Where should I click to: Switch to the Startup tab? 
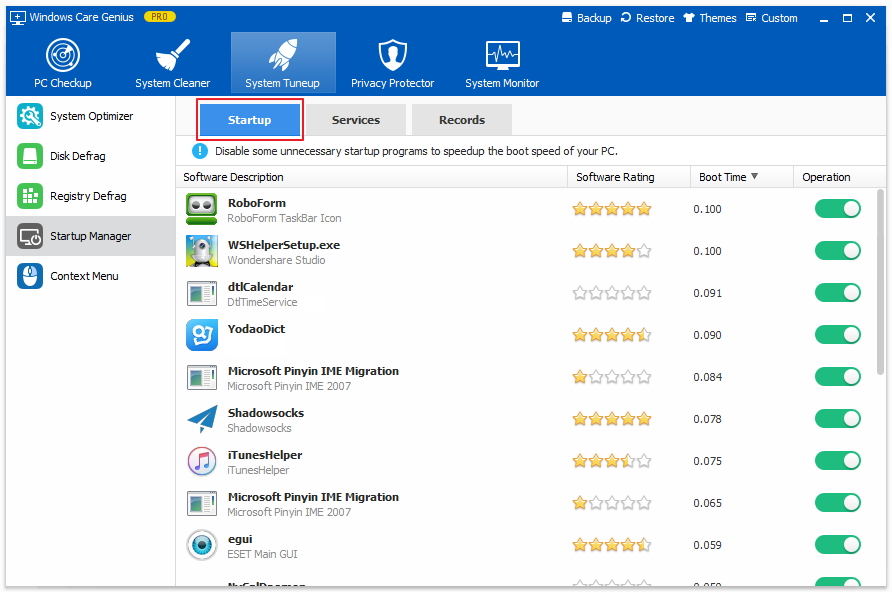(x=250, y=119)
